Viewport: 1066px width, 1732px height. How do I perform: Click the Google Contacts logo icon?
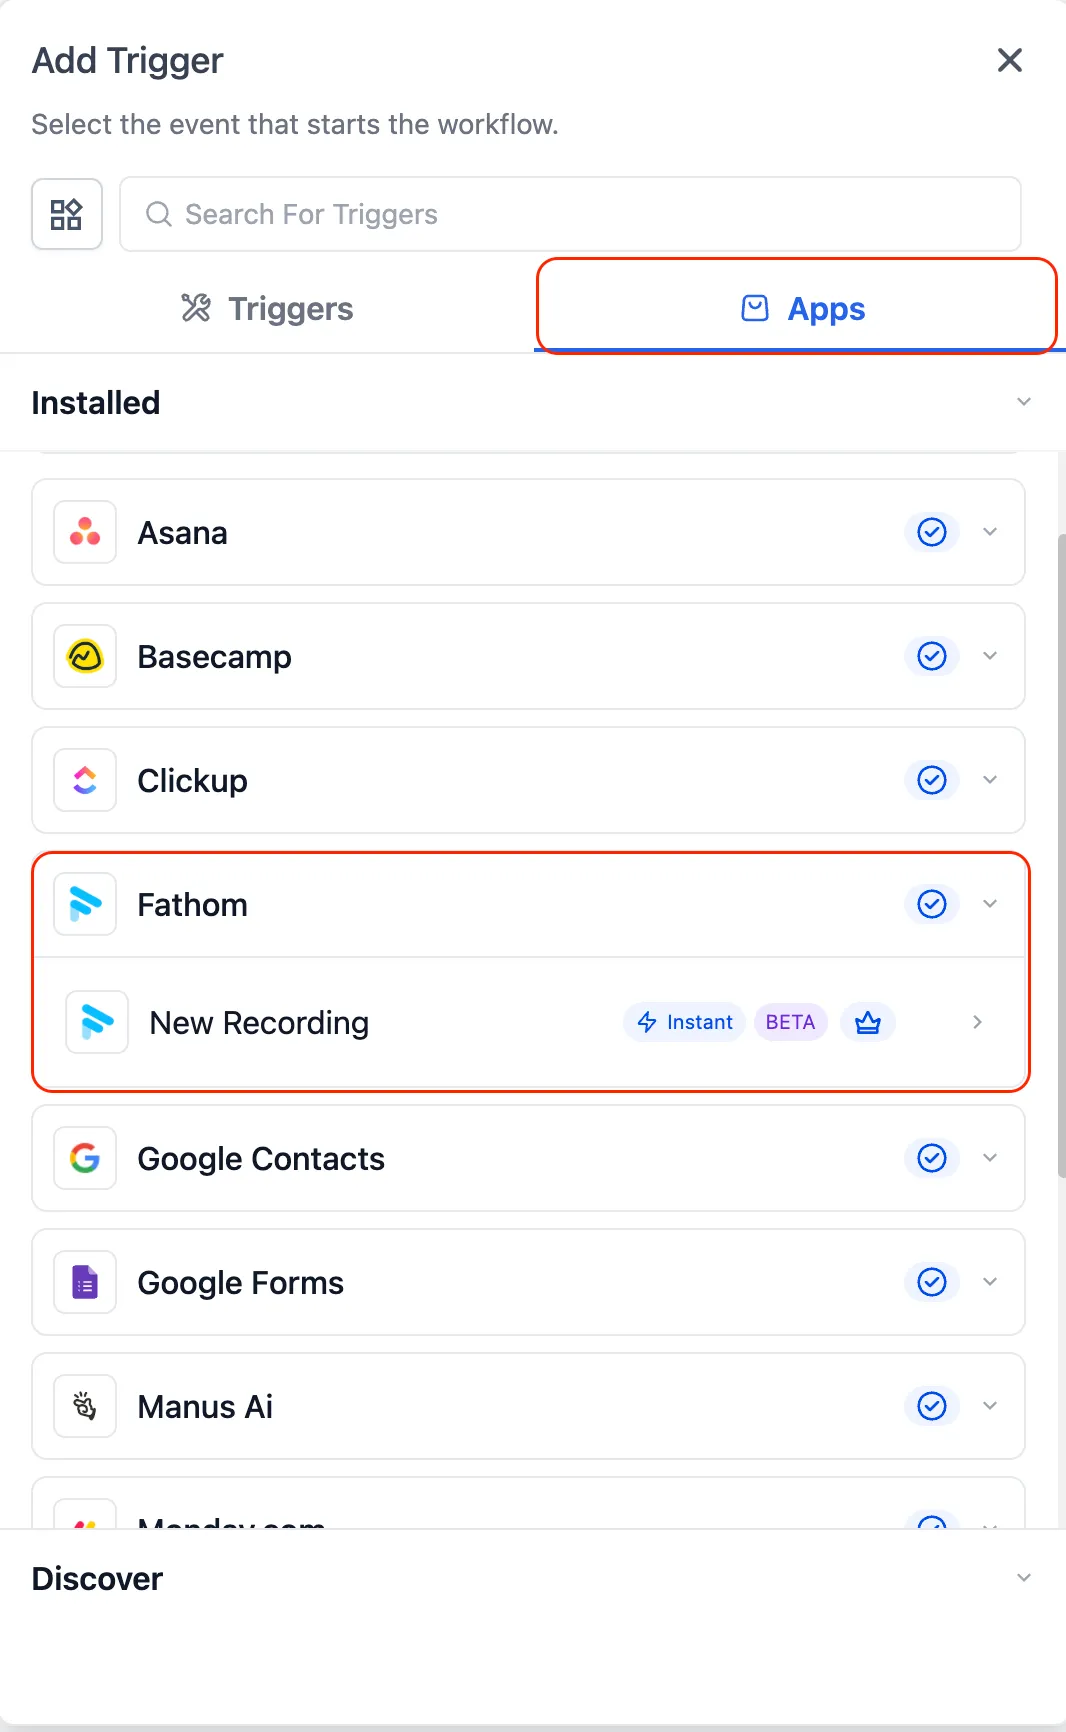tap(85, 1158)
